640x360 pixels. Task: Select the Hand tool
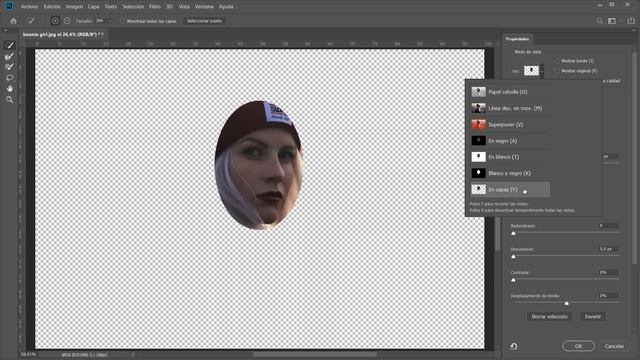tap(10, 89)
